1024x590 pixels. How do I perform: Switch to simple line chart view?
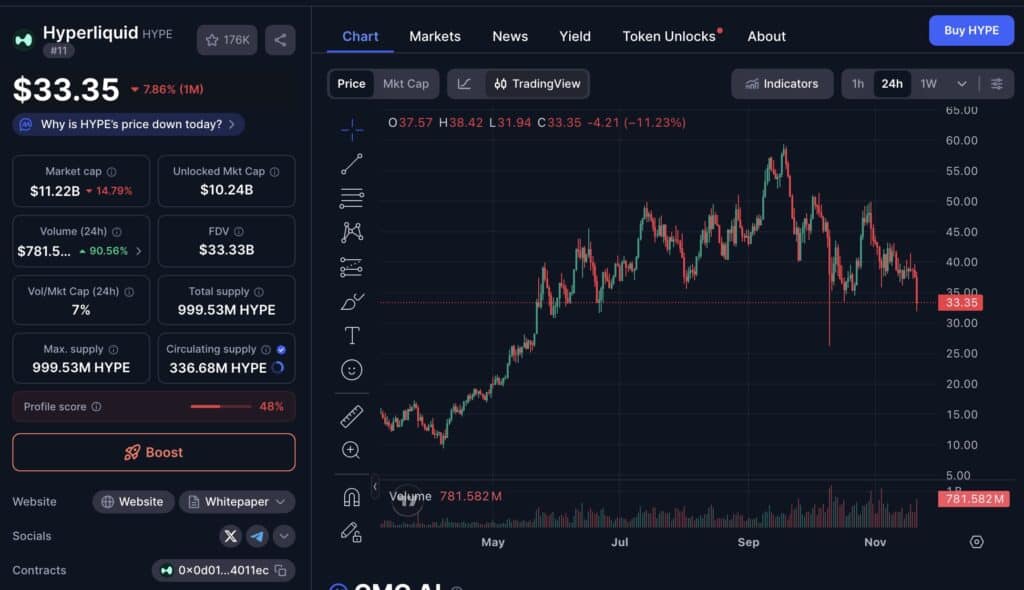(464, 84)
